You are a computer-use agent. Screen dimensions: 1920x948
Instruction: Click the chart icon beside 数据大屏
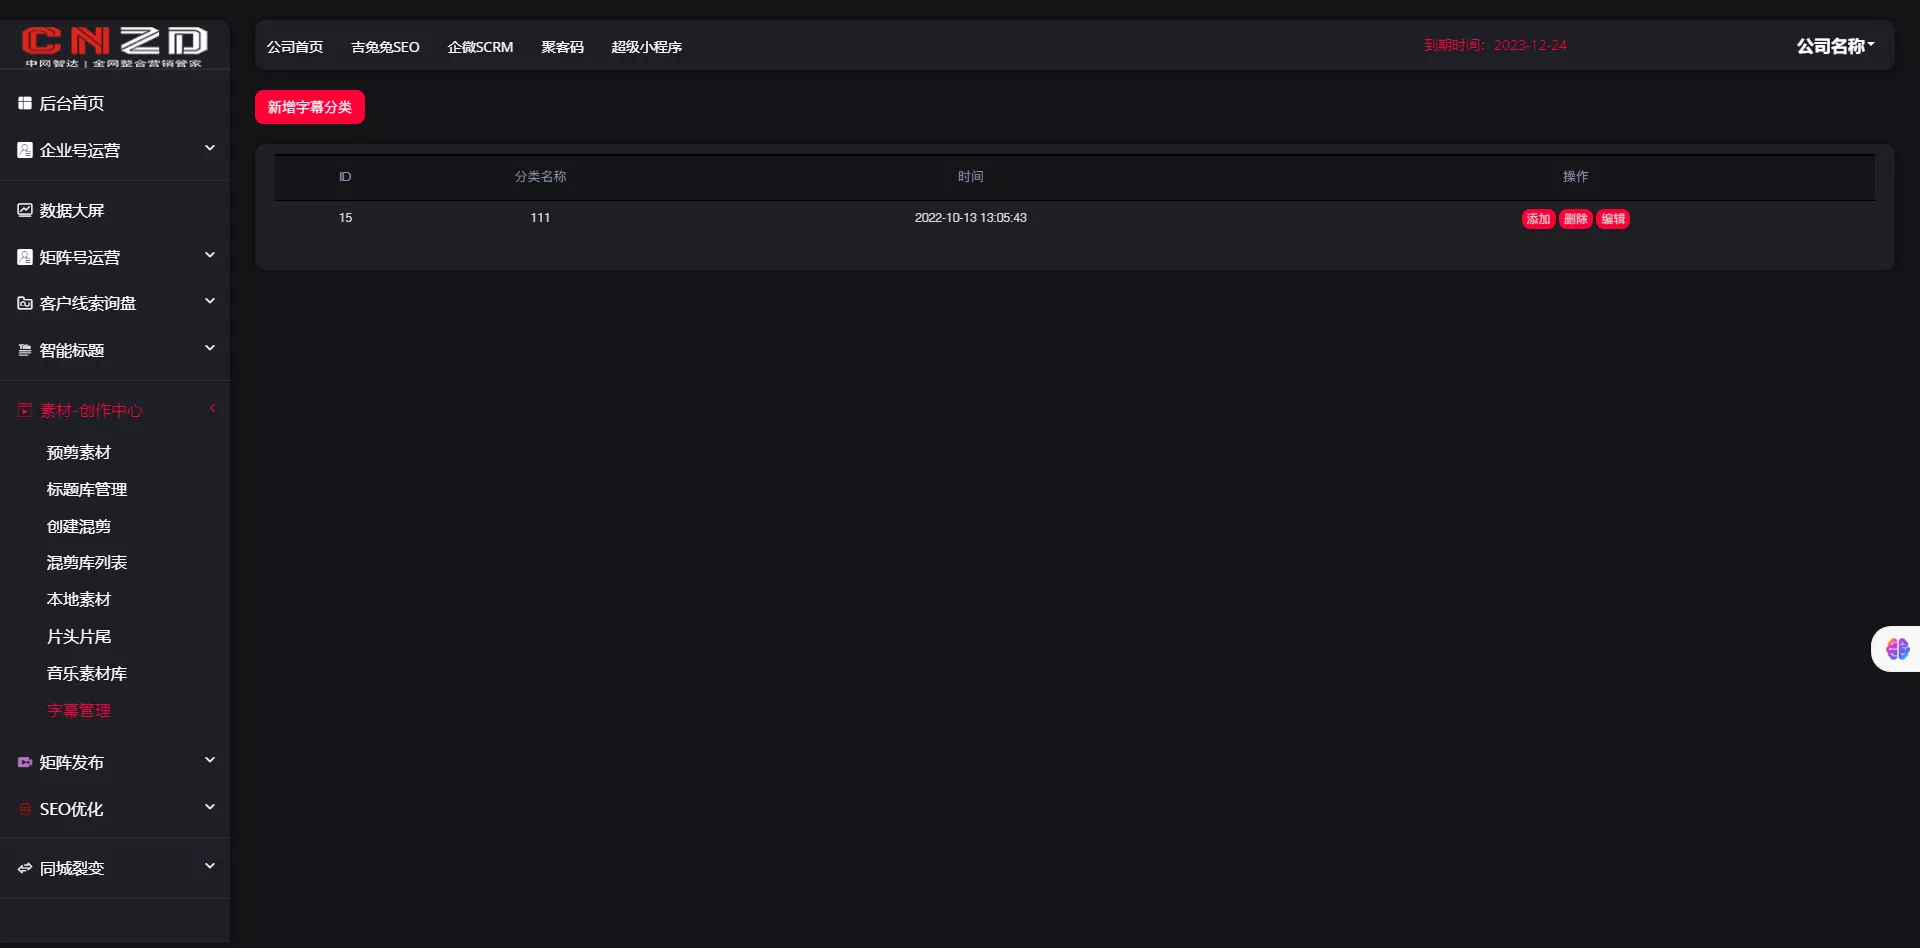25,210
